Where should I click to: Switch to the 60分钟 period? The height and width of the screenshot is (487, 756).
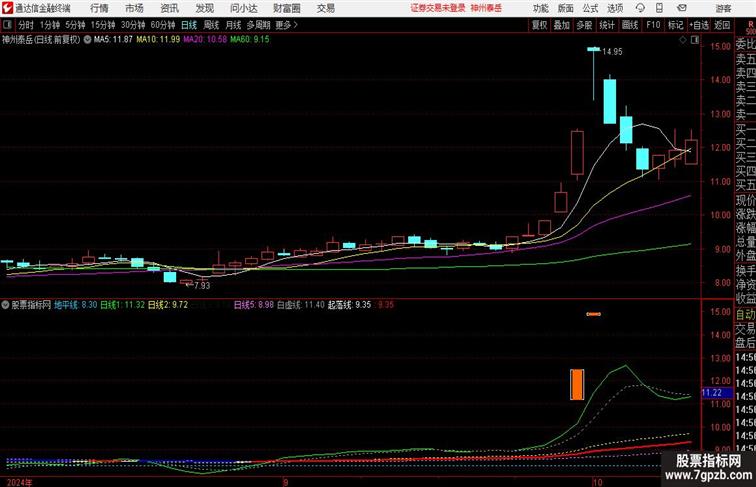point(163,25)
